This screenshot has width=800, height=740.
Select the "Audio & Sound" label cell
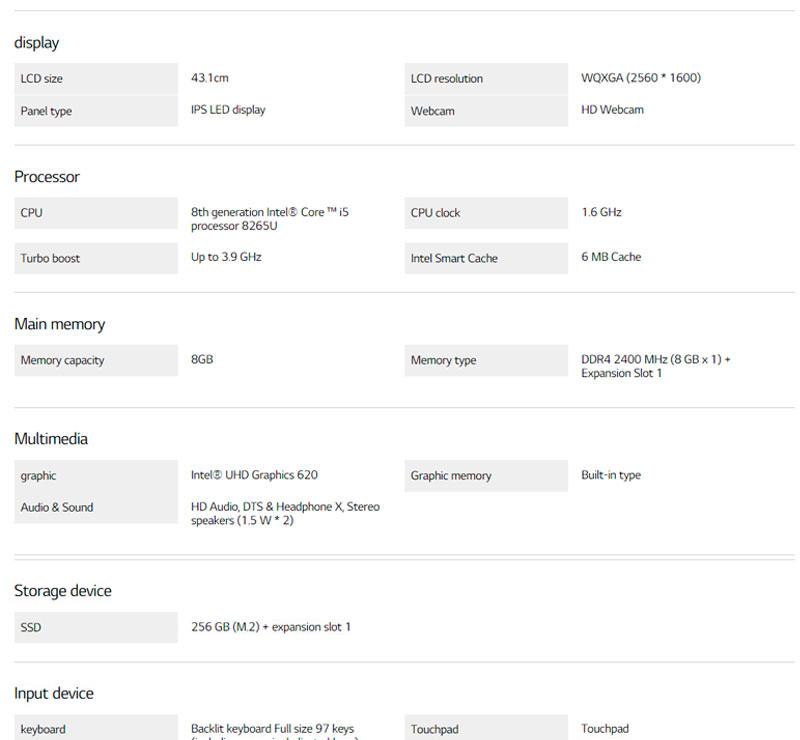95,507
